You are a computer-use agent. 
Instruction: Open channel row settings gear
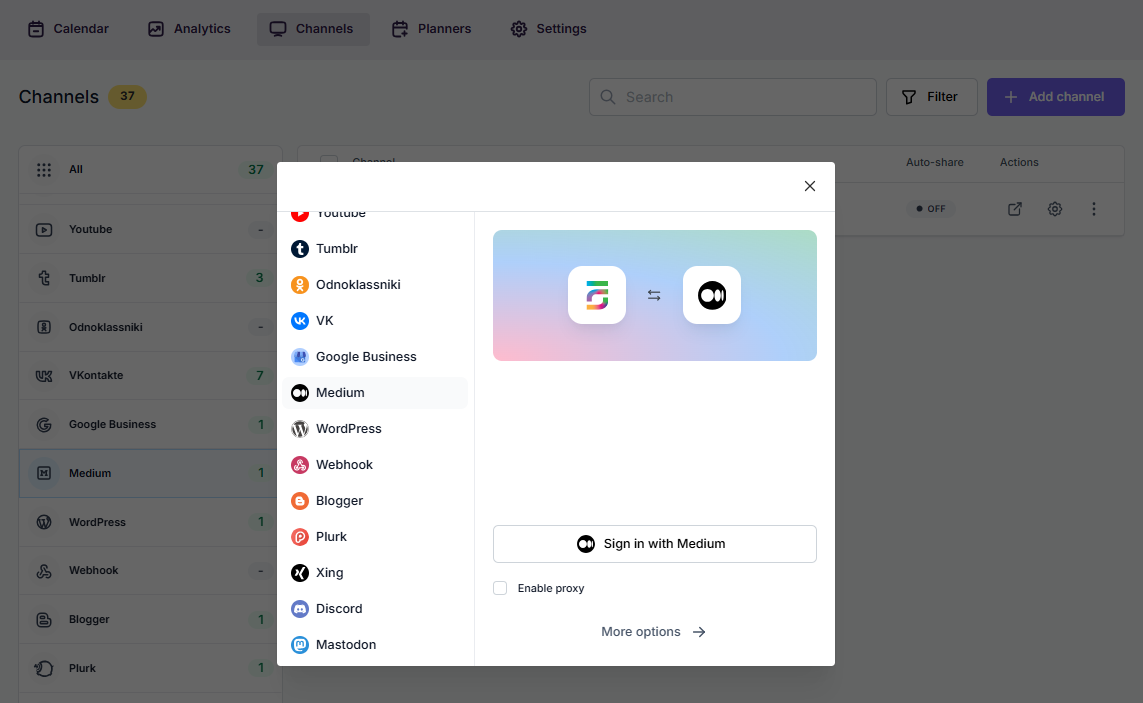(x=1055, y=209)
